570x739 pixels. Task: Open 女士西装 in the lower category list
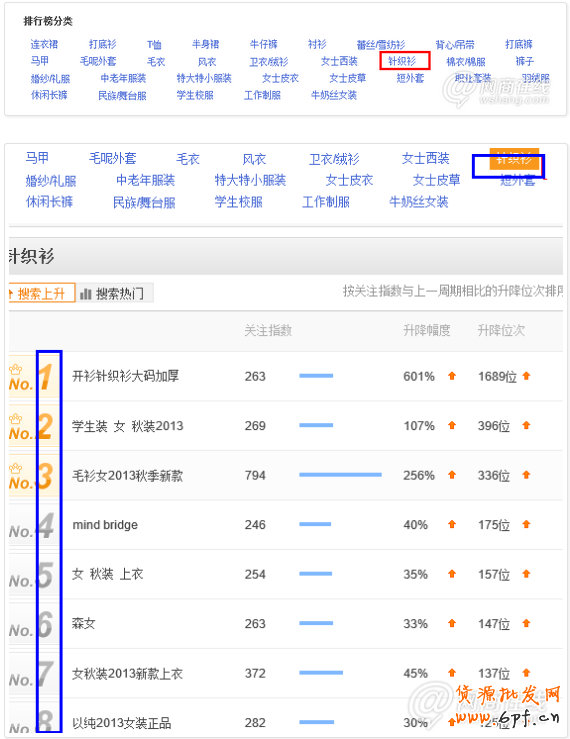[x=426, y=158]
